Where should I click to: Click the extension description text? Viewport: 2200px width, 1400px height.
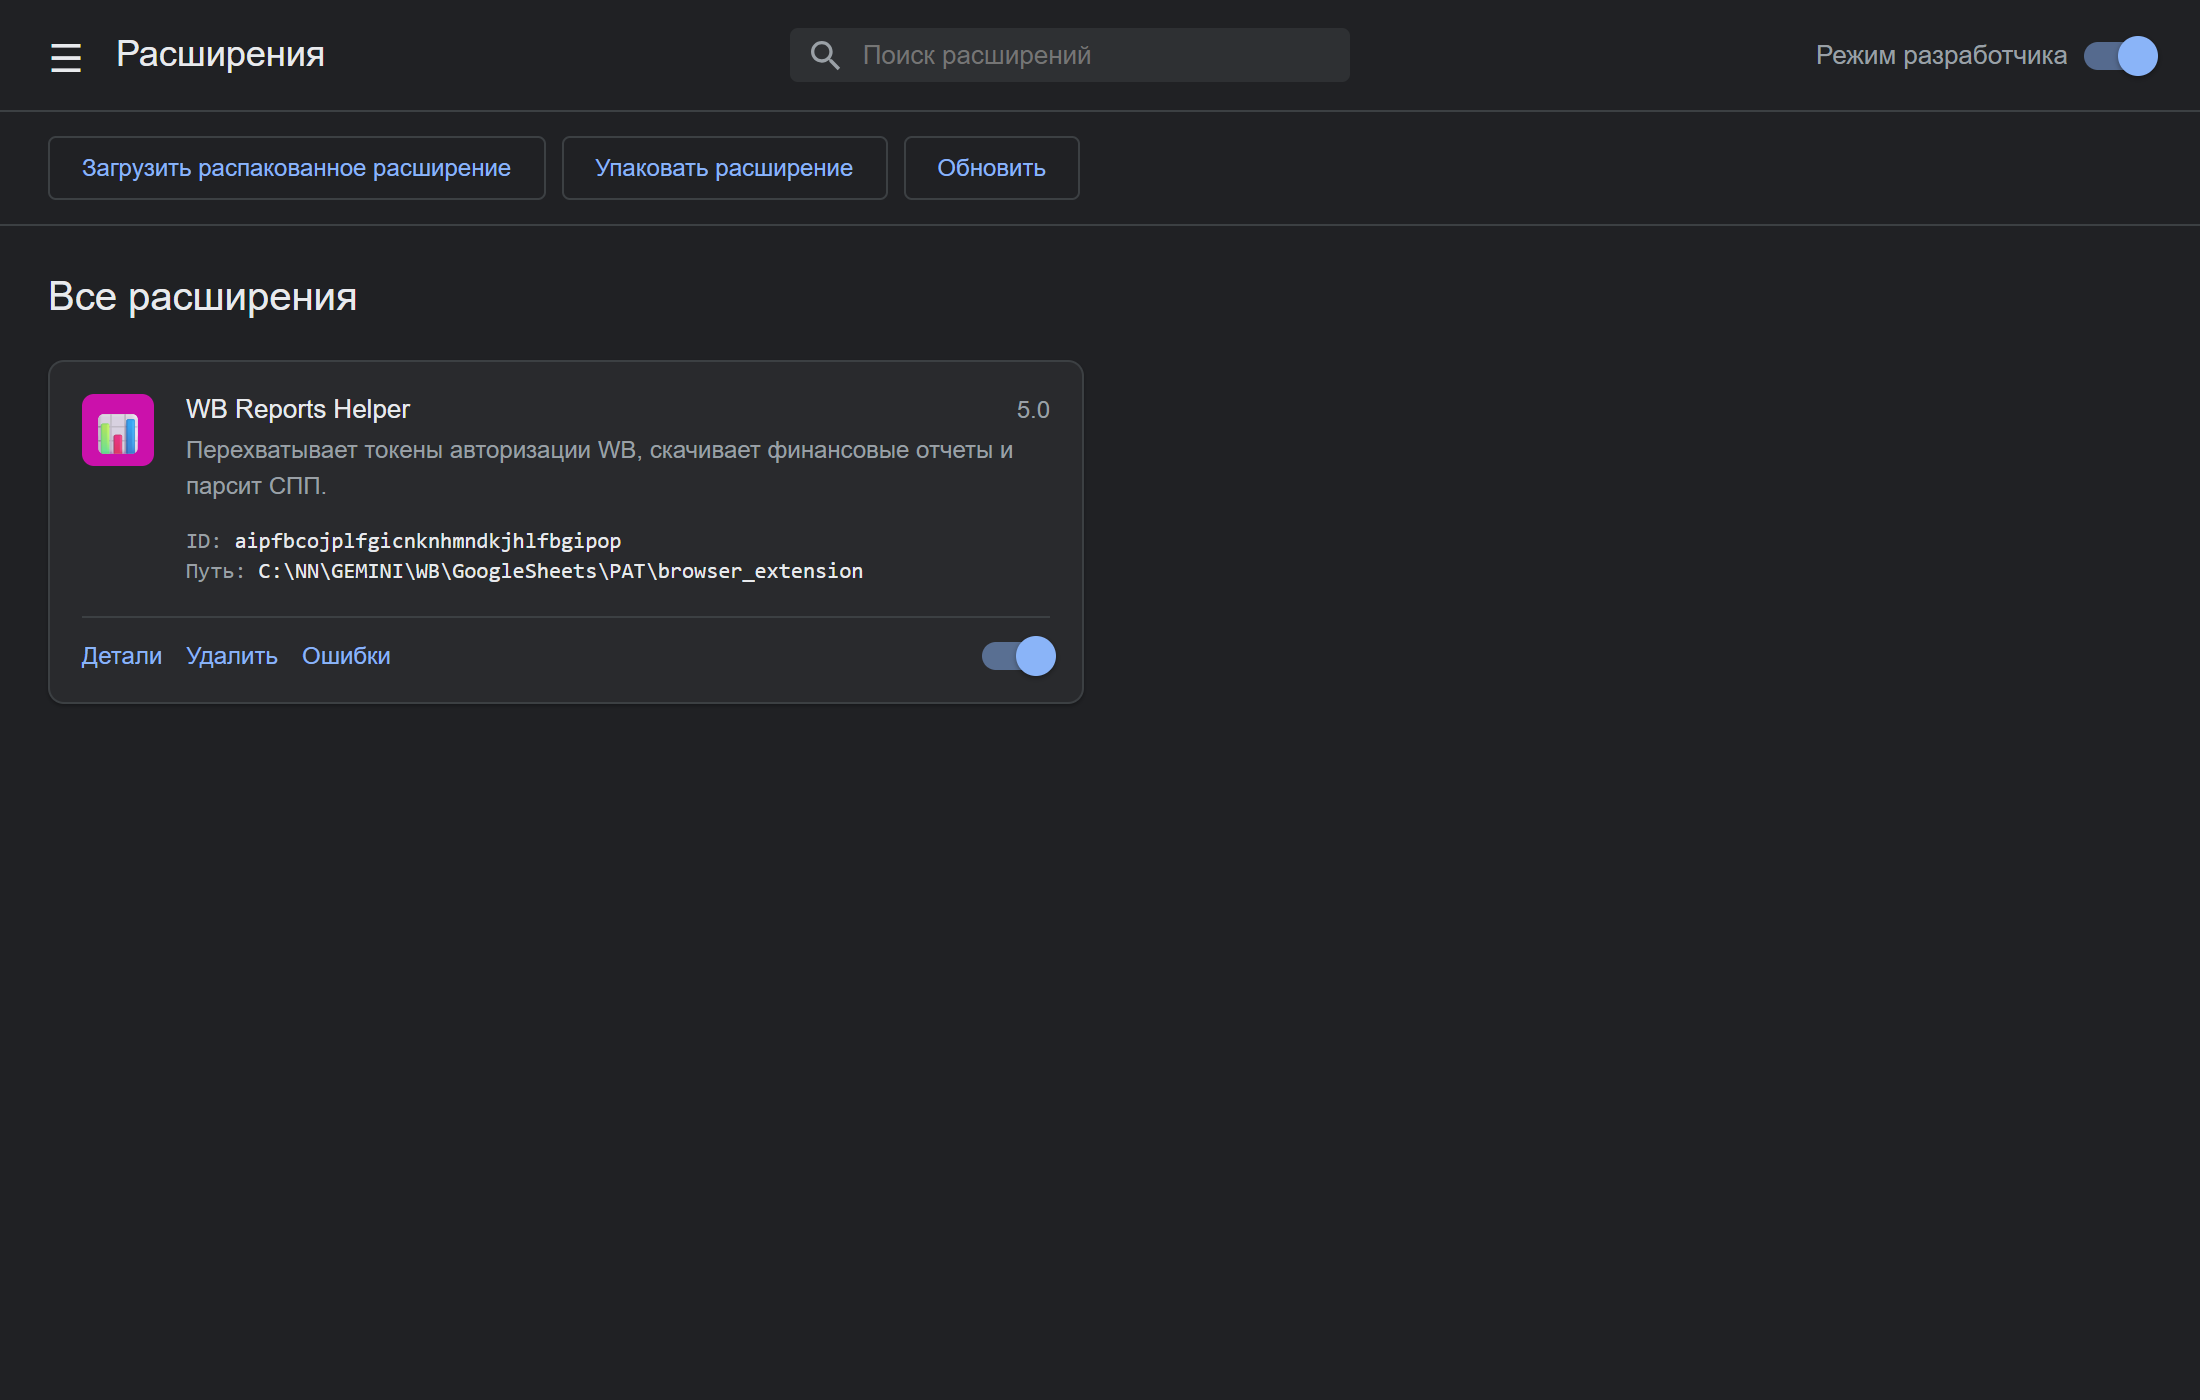point(600,468)
